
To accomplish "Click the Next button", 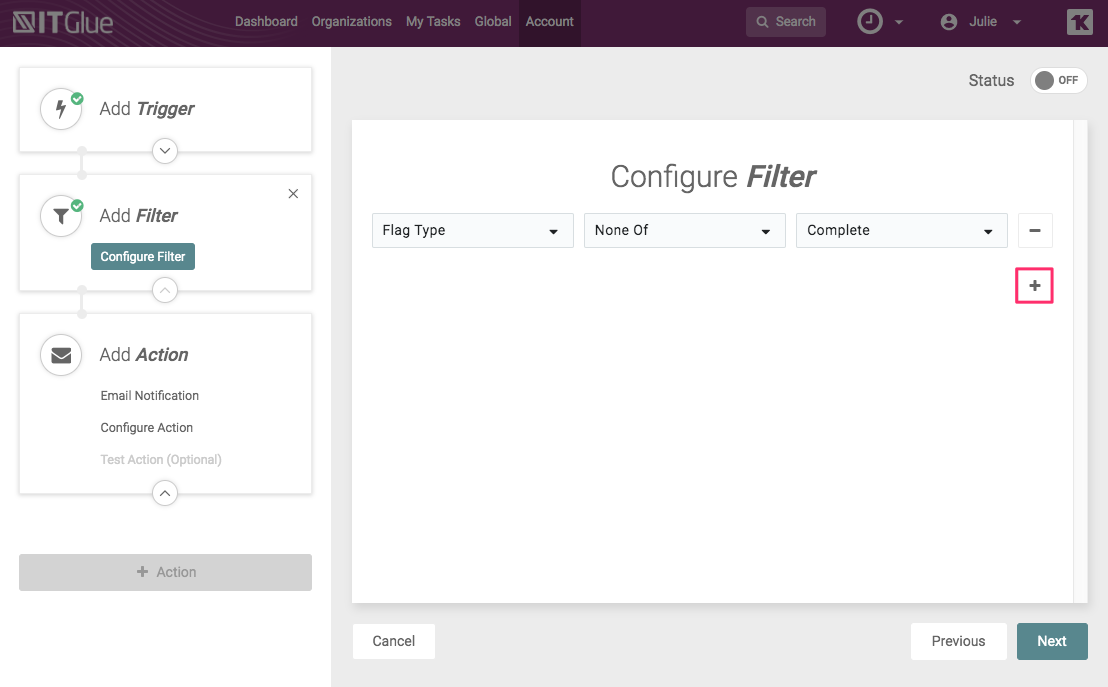I will click(1051, 641).
